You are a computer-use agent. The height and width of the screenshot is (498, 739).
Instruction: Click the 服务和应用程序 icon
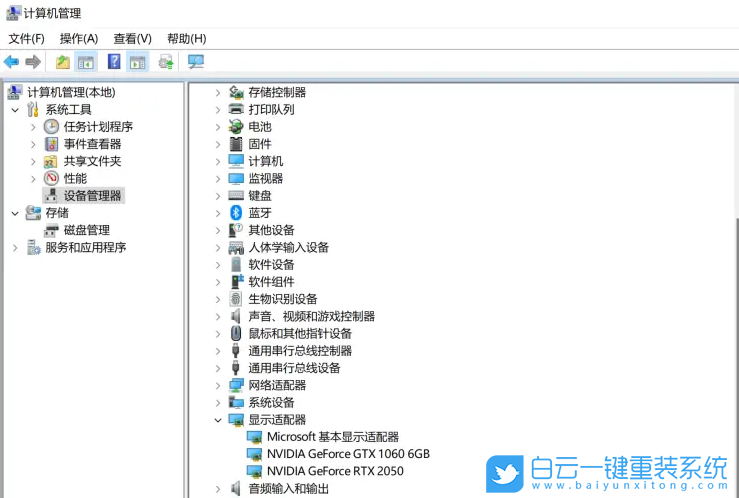click(x=33, y=247)
